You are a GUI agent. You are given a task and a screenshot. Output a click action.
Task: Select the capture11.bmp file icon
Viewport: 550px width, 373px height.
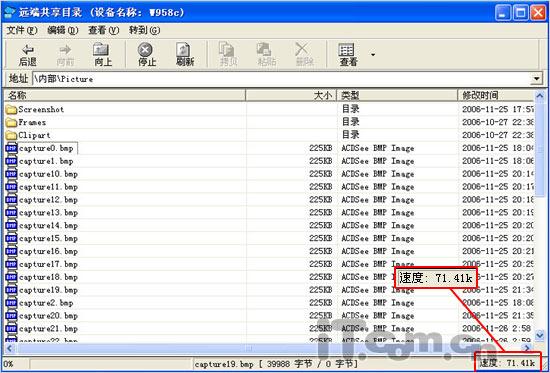(x=12, y=187)
